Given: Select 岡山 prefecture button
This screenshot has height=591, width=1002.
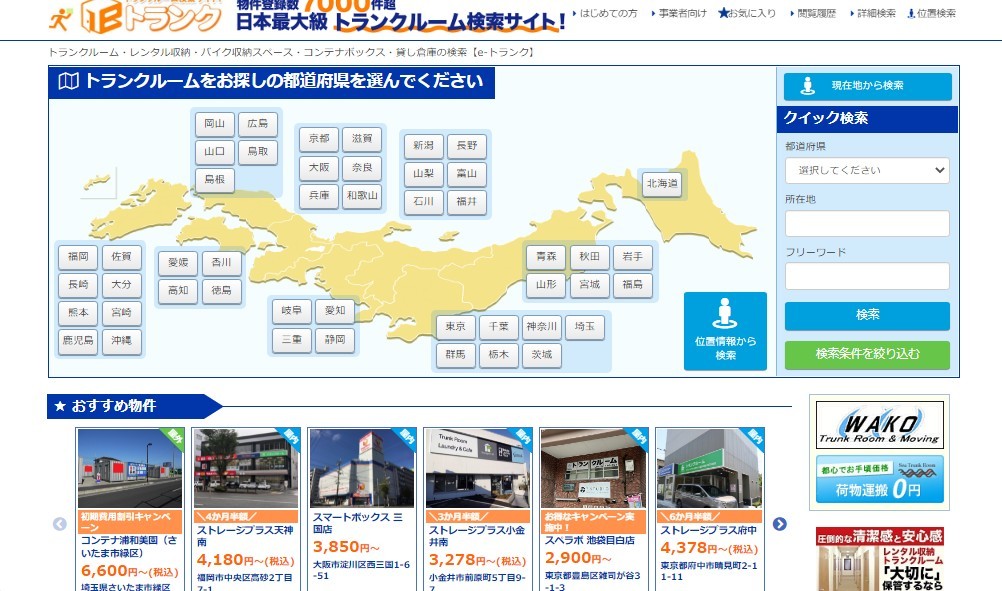Looking at the screenshot, I should point(215,124).
